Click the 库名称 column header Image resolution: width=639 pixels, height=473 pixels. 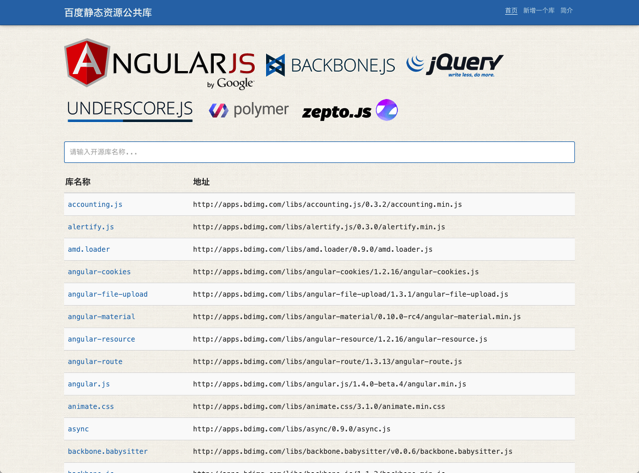click(x=78, y=182)
